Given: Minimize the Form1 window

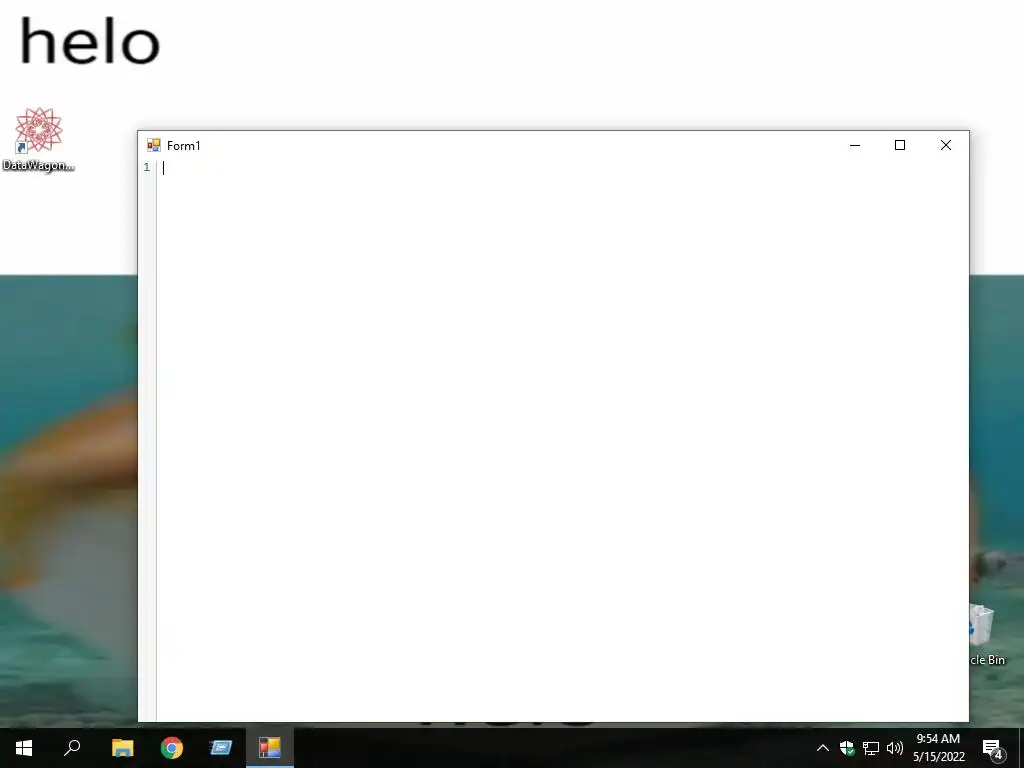Looking at the screenshot, I should point(855,145).
